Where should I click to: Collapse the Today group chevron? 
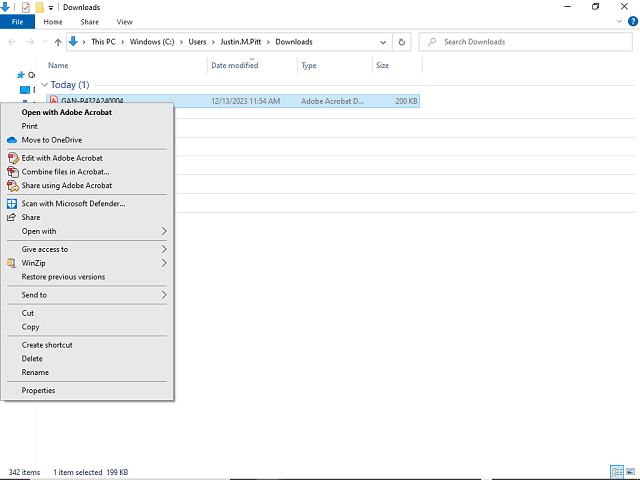[x=44, y=85]
